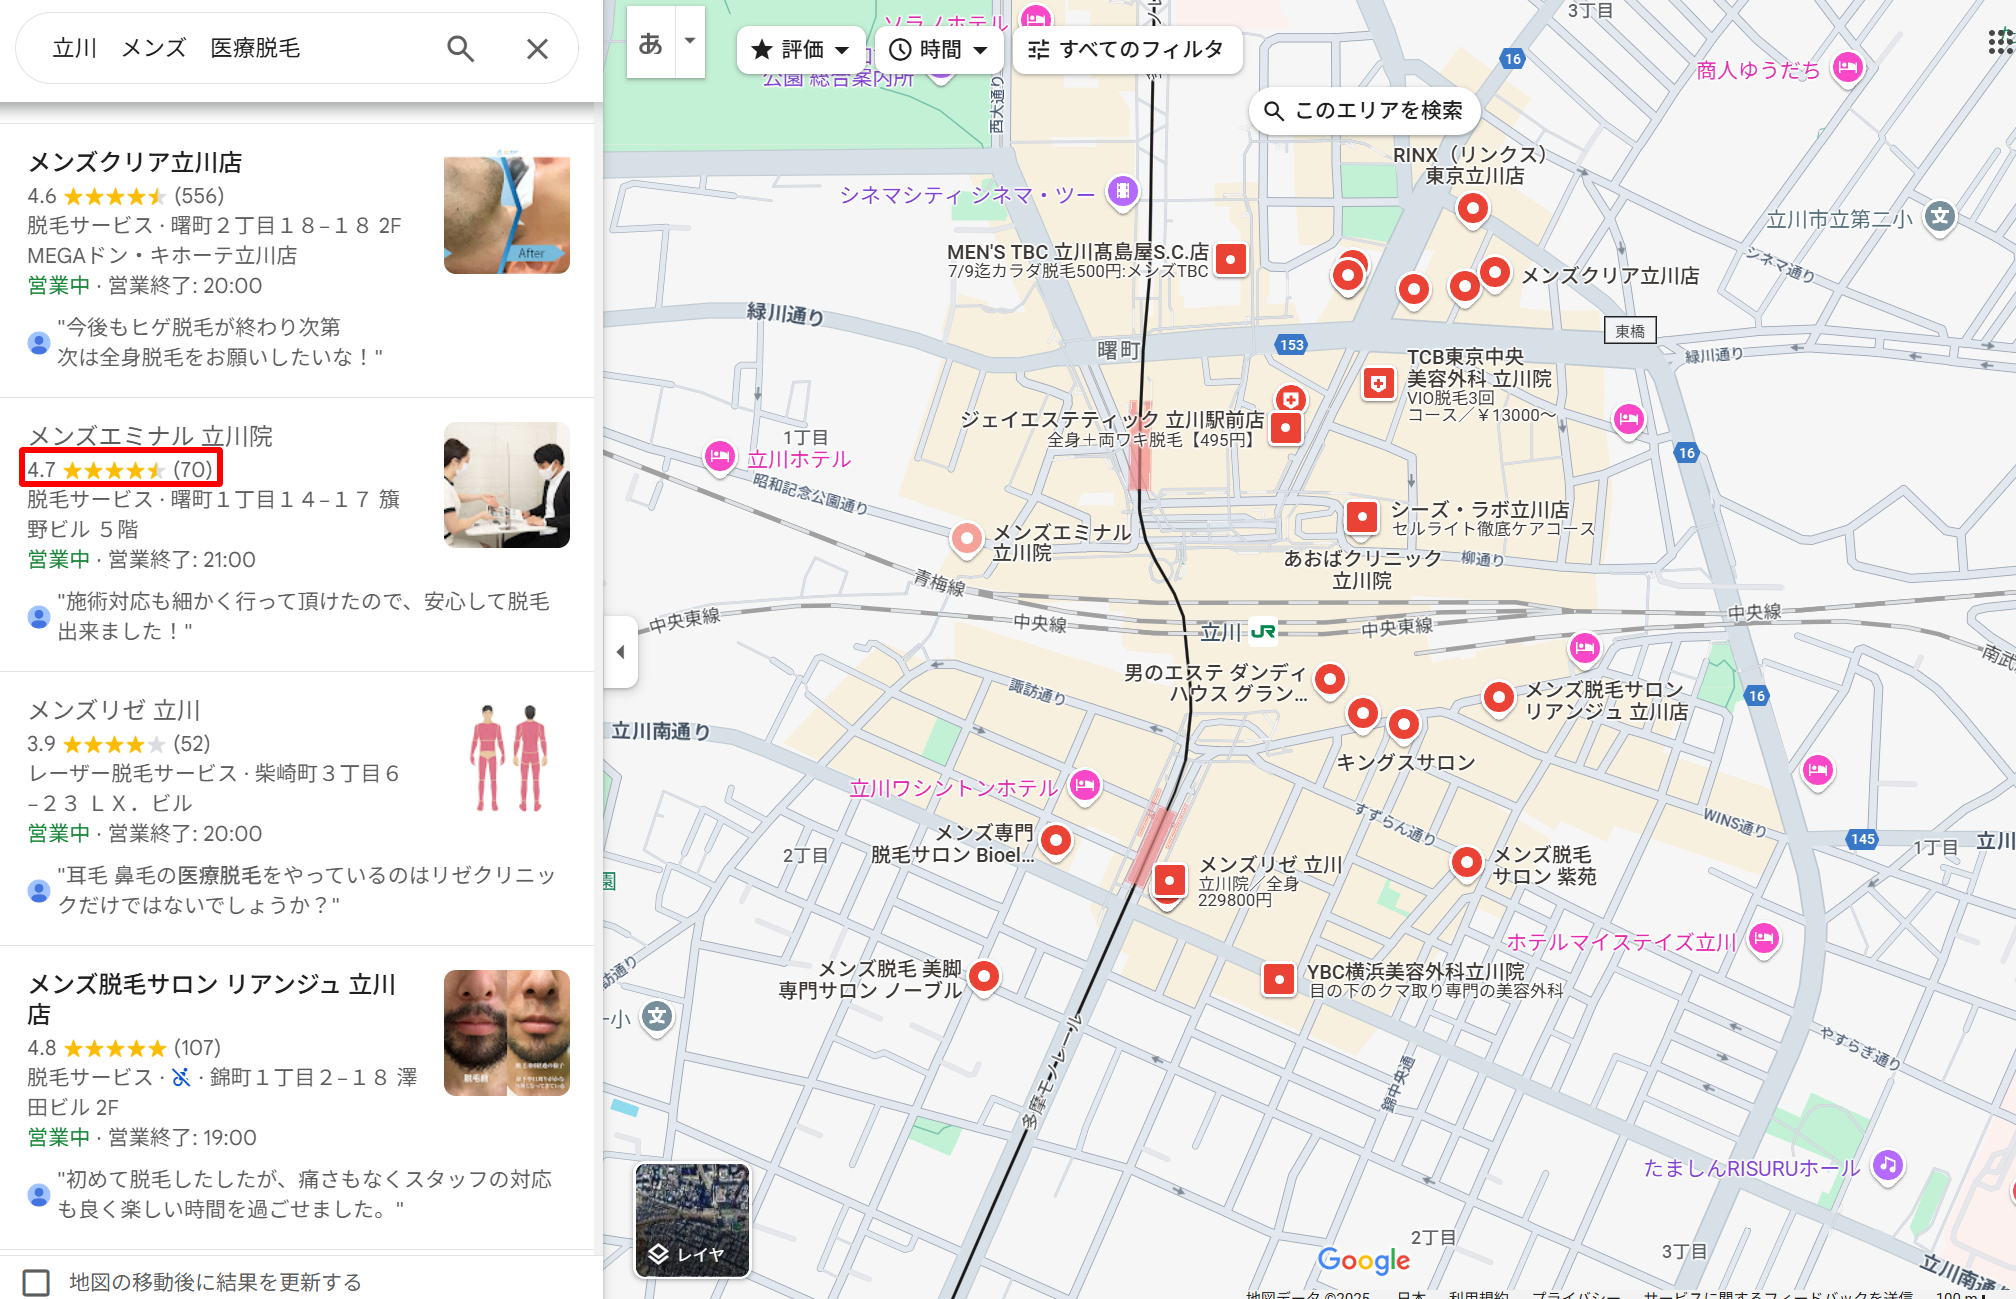This screenshot has height=1299, width=2016.
Task: Click YBC横浜美容外科立川院 map pin
Action: click(1279, 979)
